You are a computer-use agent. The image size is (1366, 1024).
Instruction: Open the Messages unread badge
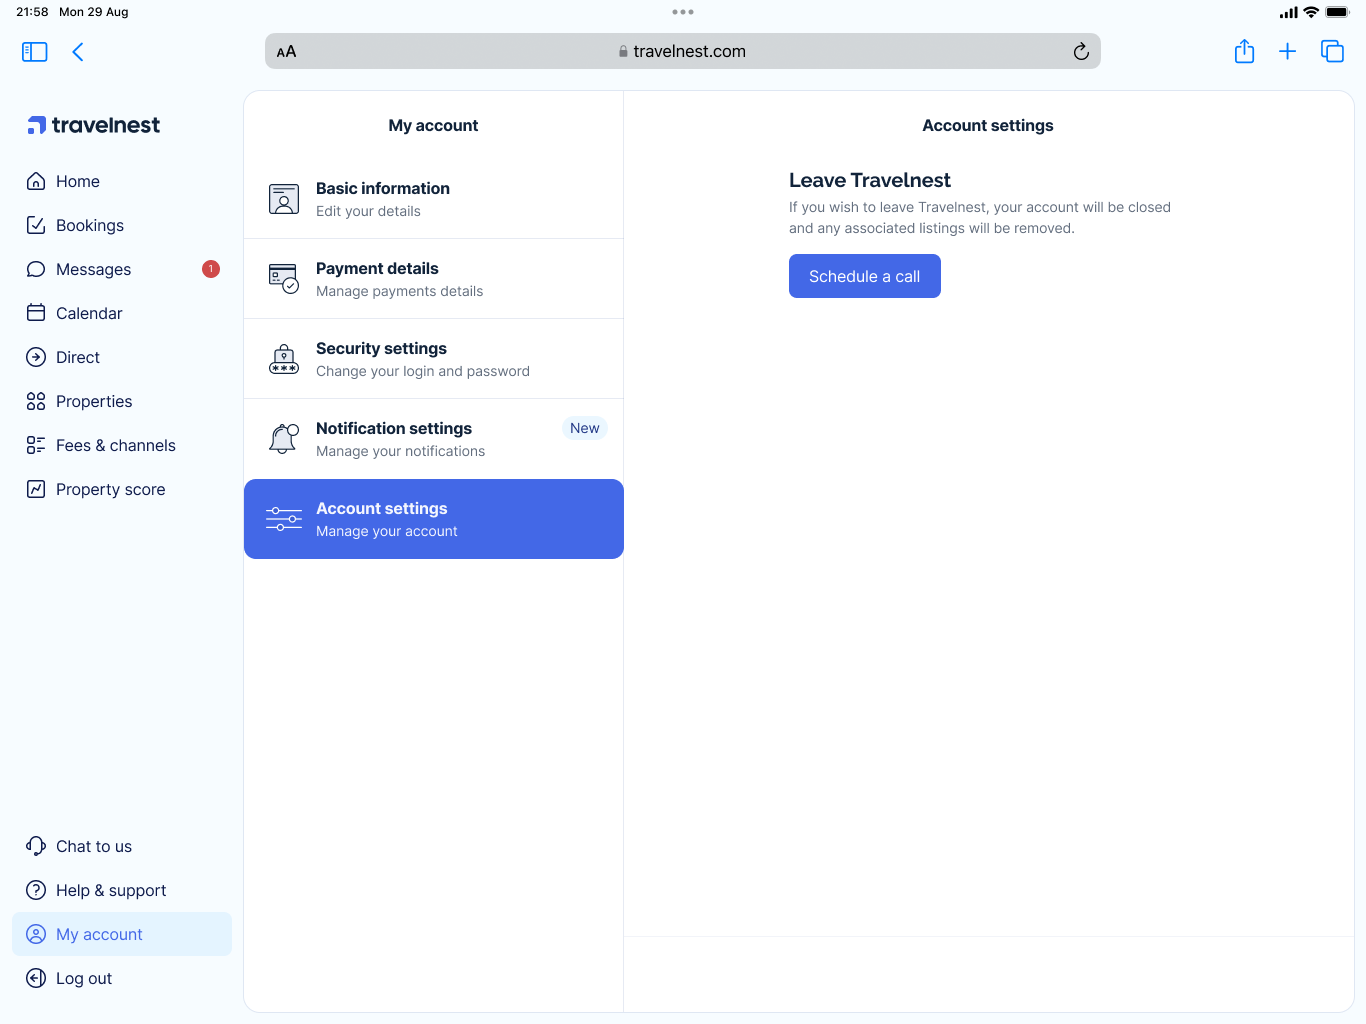[x=211, y=269]
